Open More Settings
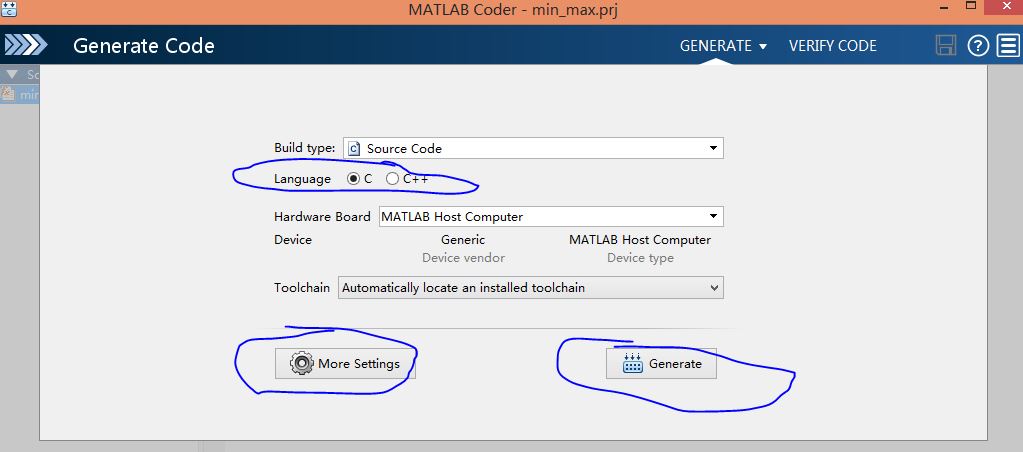 click(345, 363)
